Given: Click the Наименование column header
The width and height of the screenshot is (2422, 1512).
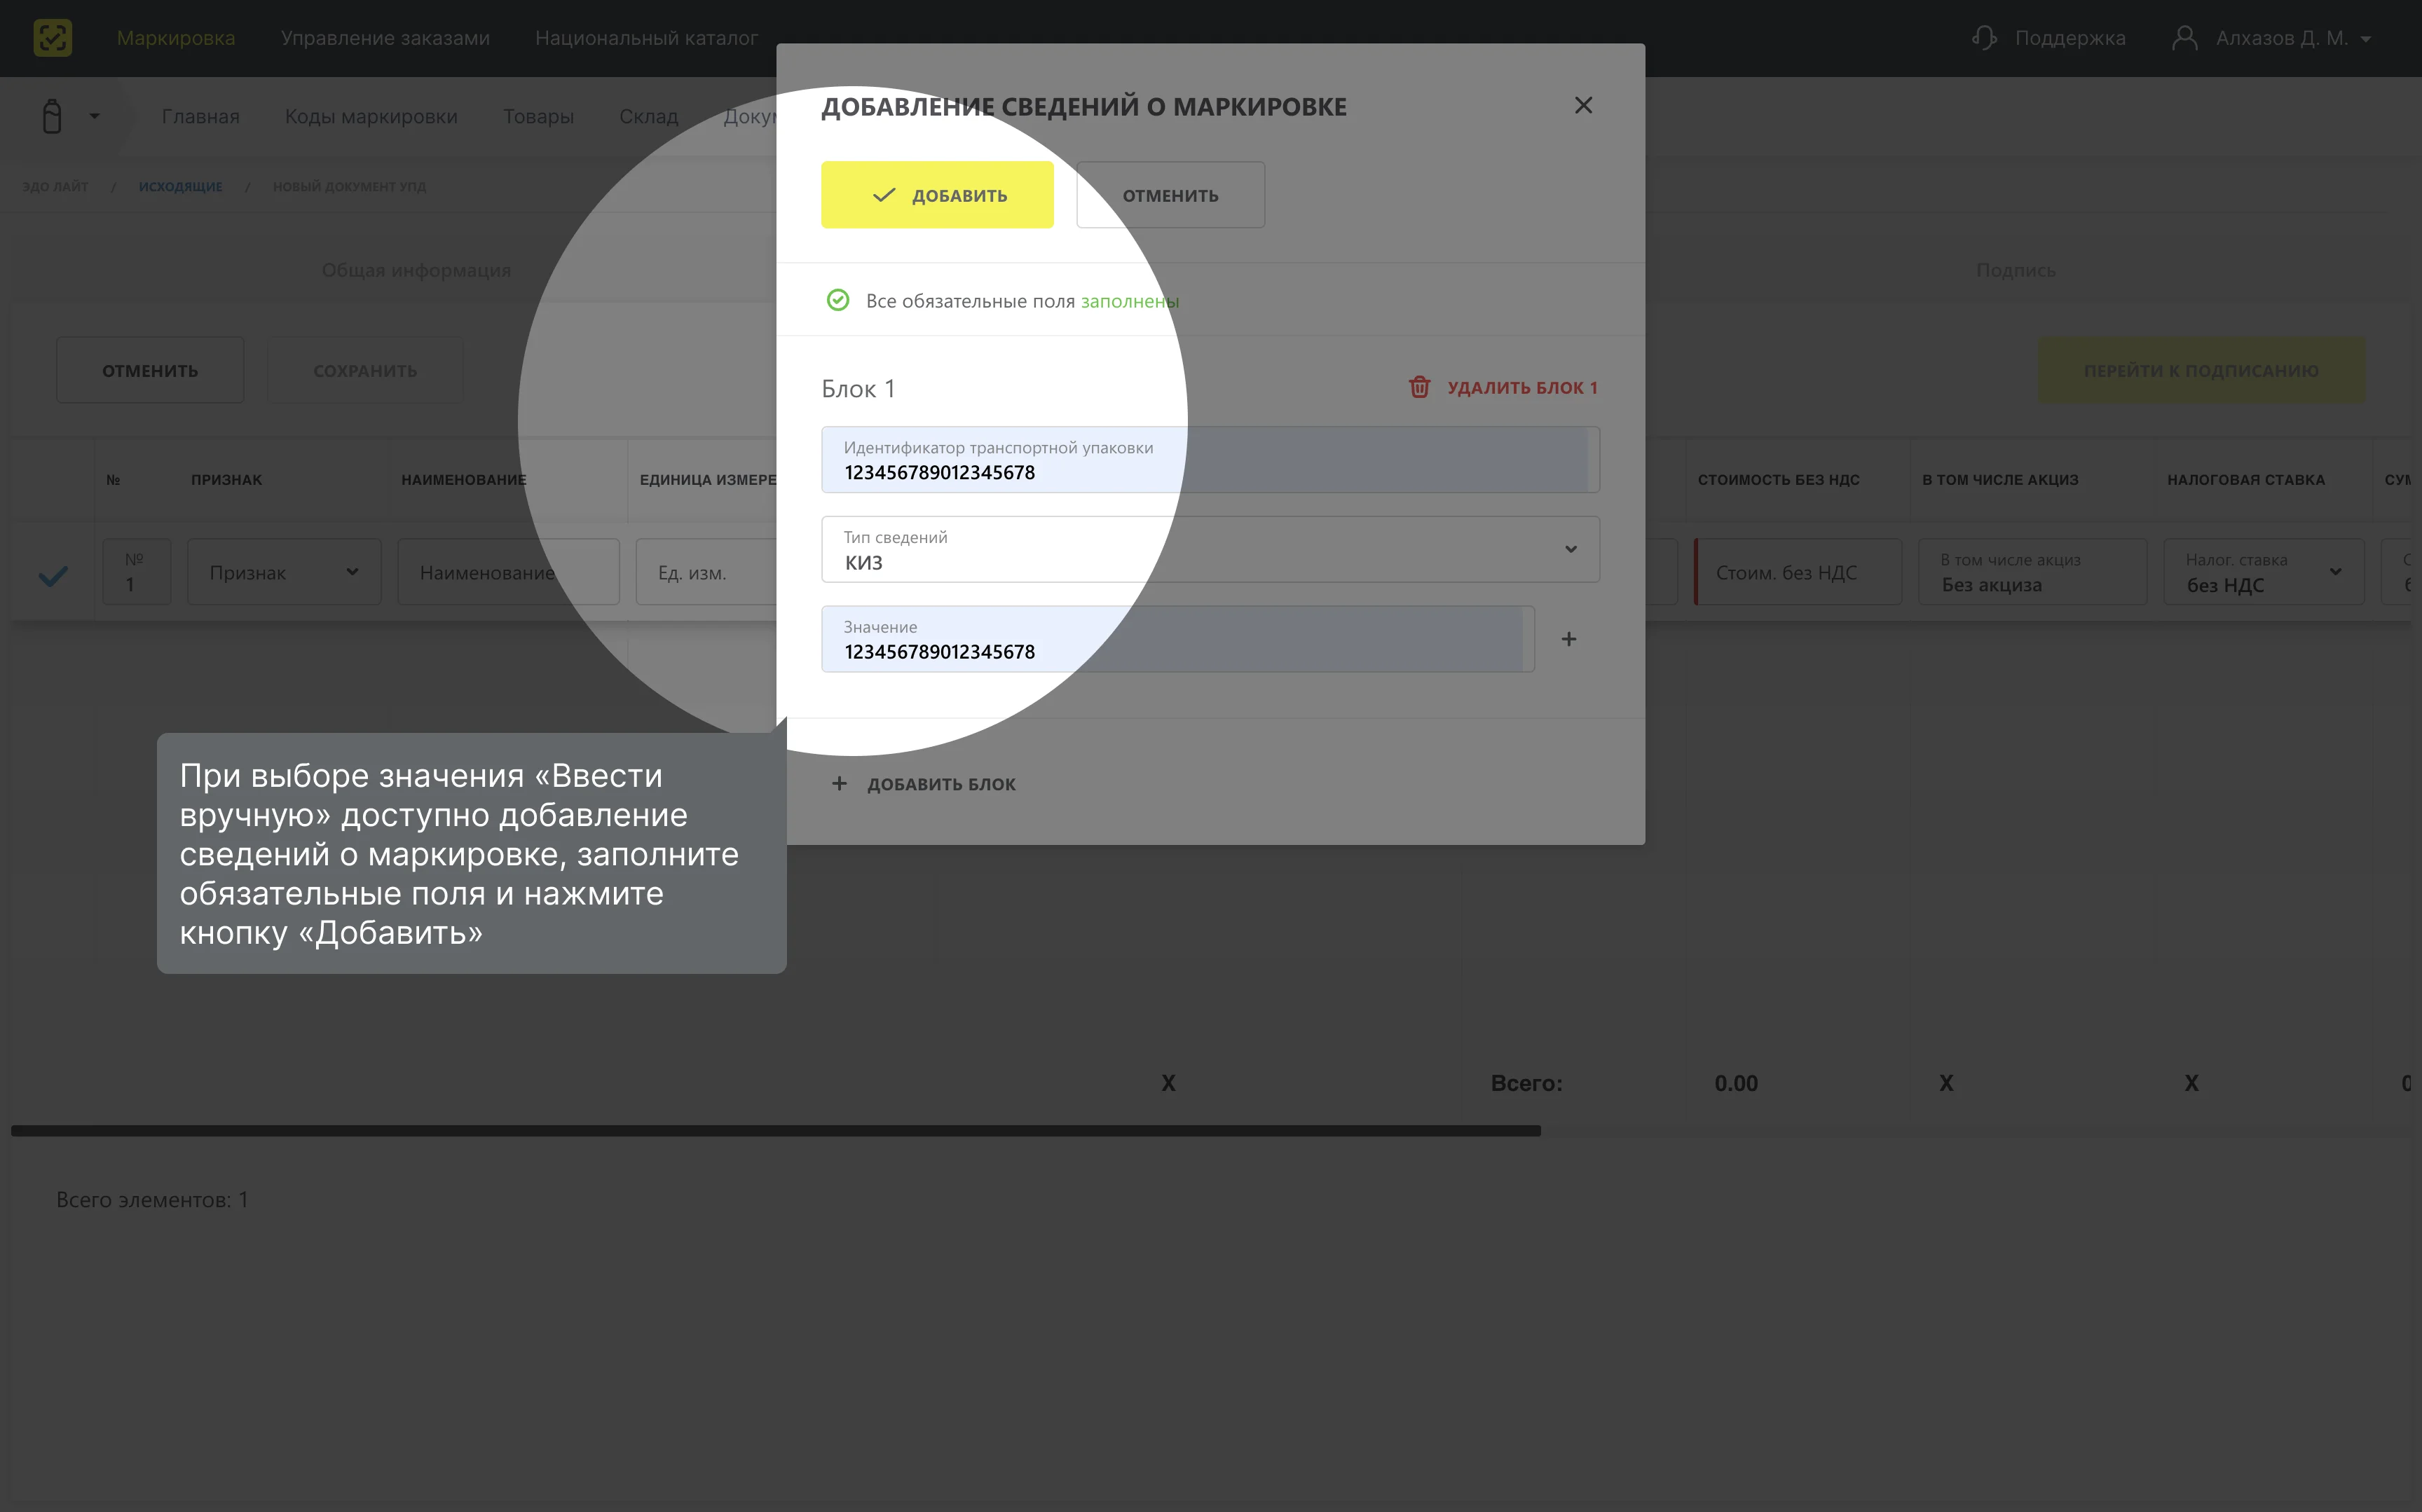Looking at the screenshot, I should pos(463,480).
